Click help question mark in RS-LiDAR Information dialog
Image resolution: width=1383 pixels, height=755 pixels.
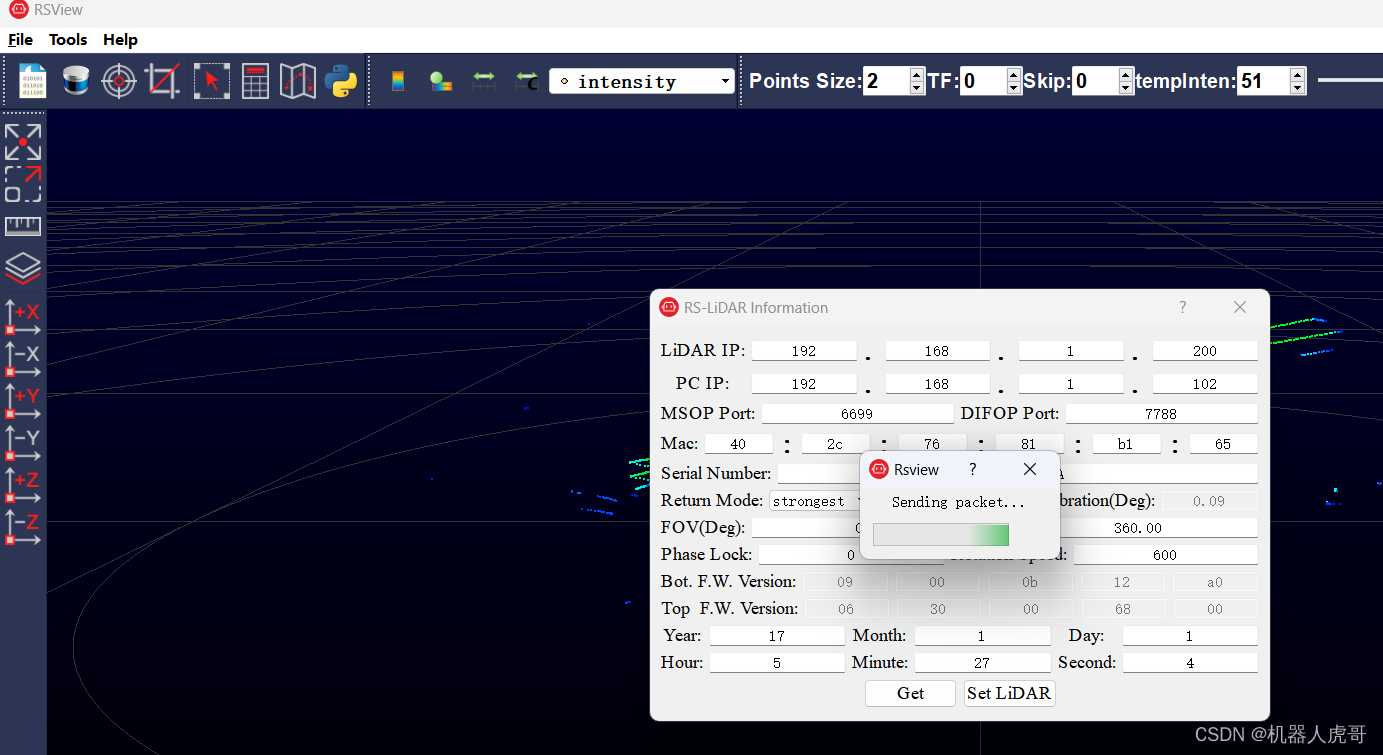point(1183,307)
